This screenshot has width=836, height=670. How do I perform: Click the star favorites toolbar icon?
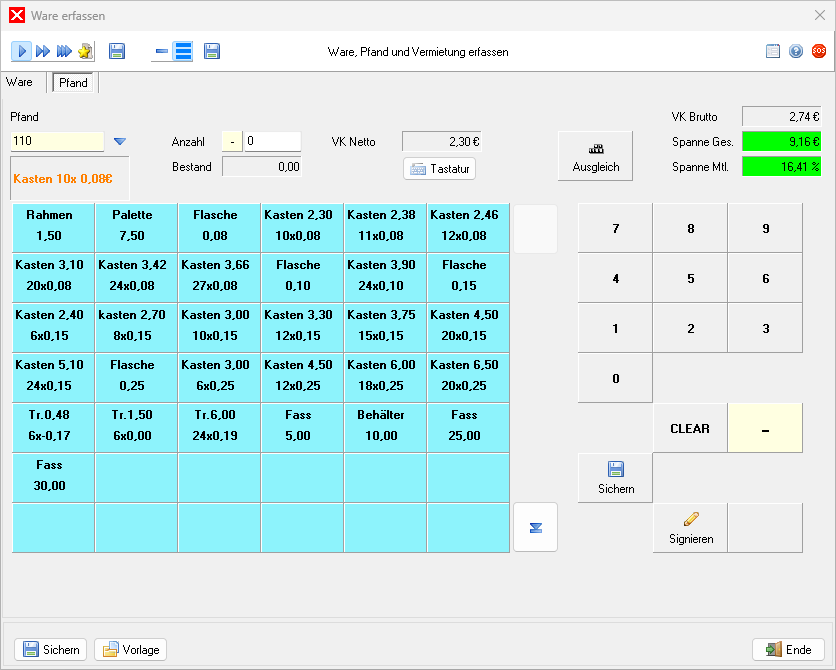(x=85, y=51)
